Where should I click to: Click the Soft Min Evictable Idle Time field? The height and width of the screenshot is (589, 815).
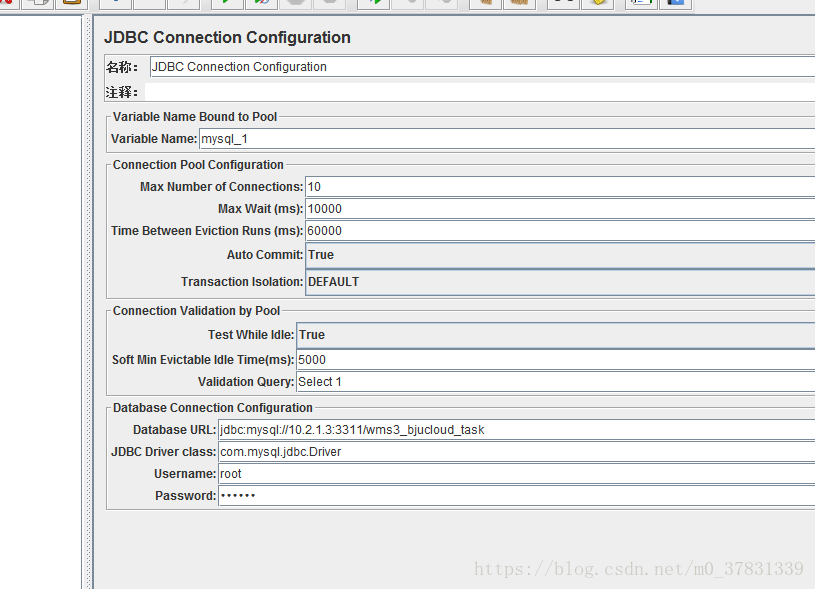coord(556,360)
